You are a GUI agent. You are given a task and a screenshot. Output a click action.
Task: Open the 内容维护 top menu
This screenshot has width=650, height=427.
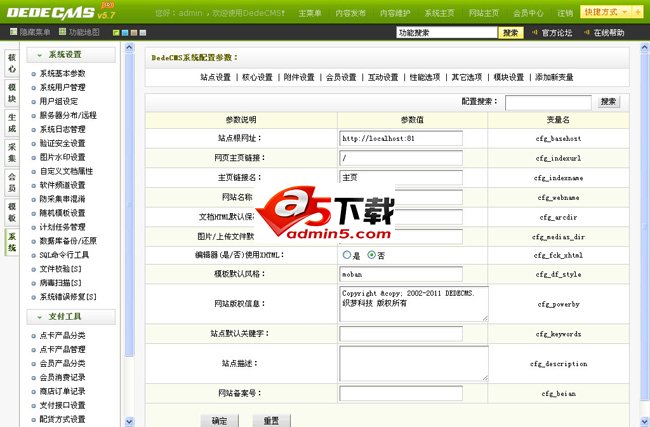click(x=395, y=13)
